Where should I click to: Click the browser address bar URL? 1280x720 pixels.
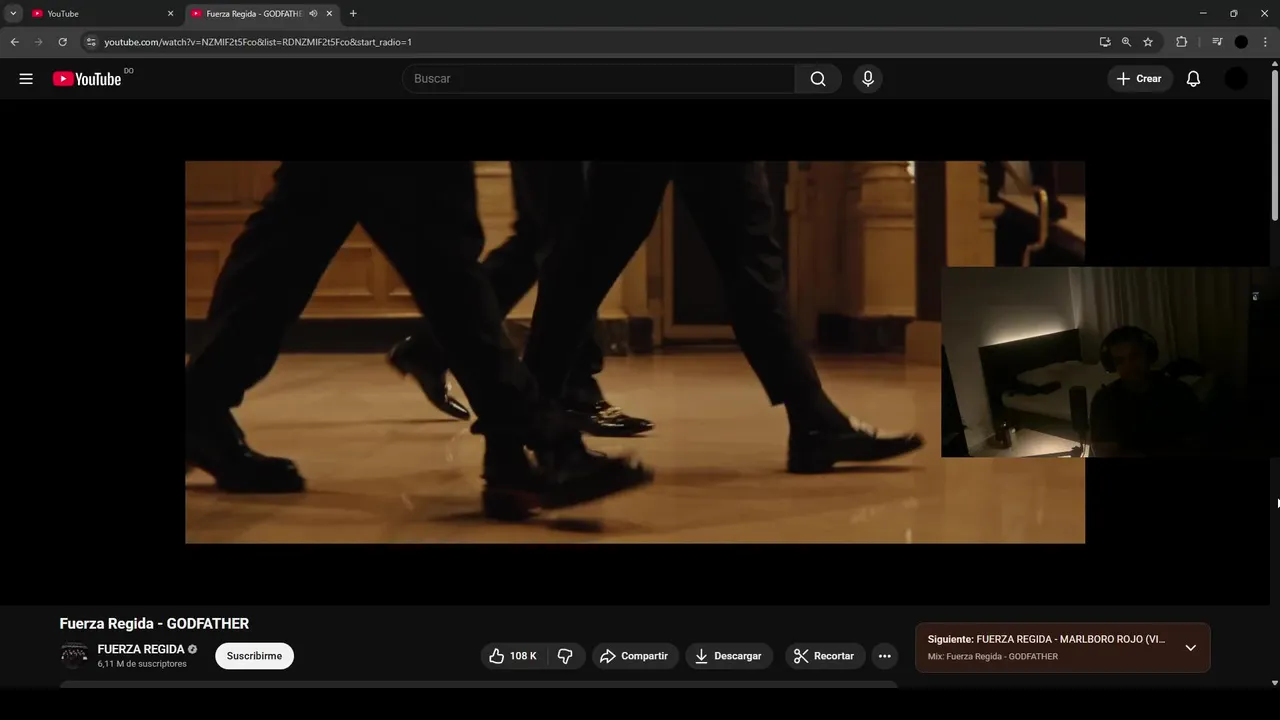click(258, 42)
